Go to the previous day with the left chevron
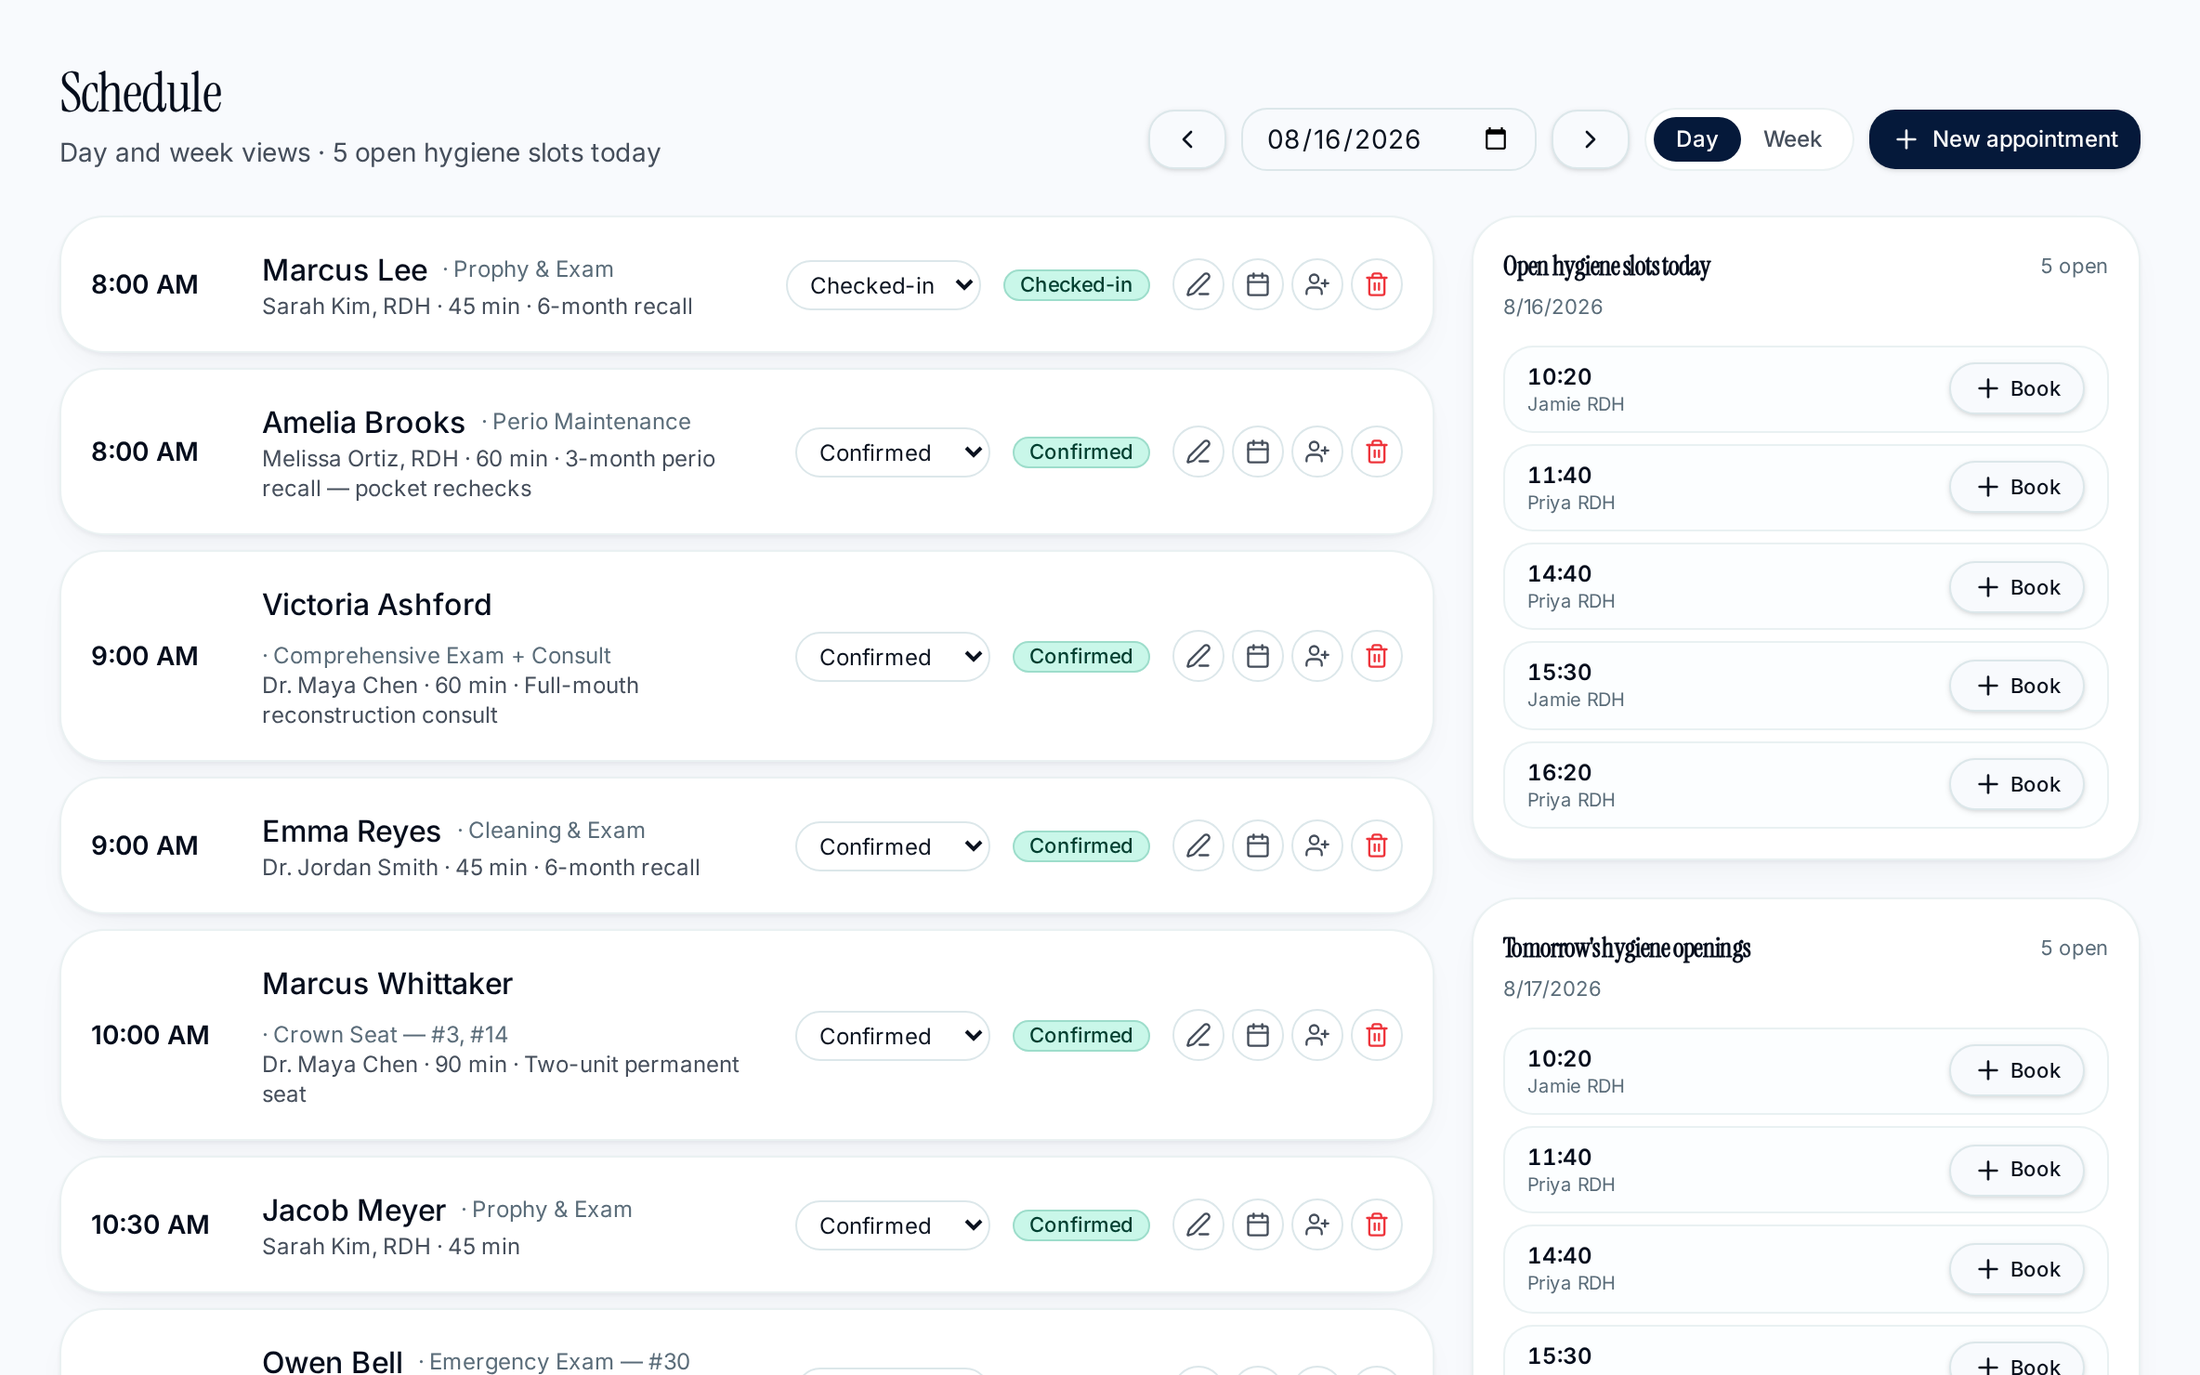 coord(1187,139)
